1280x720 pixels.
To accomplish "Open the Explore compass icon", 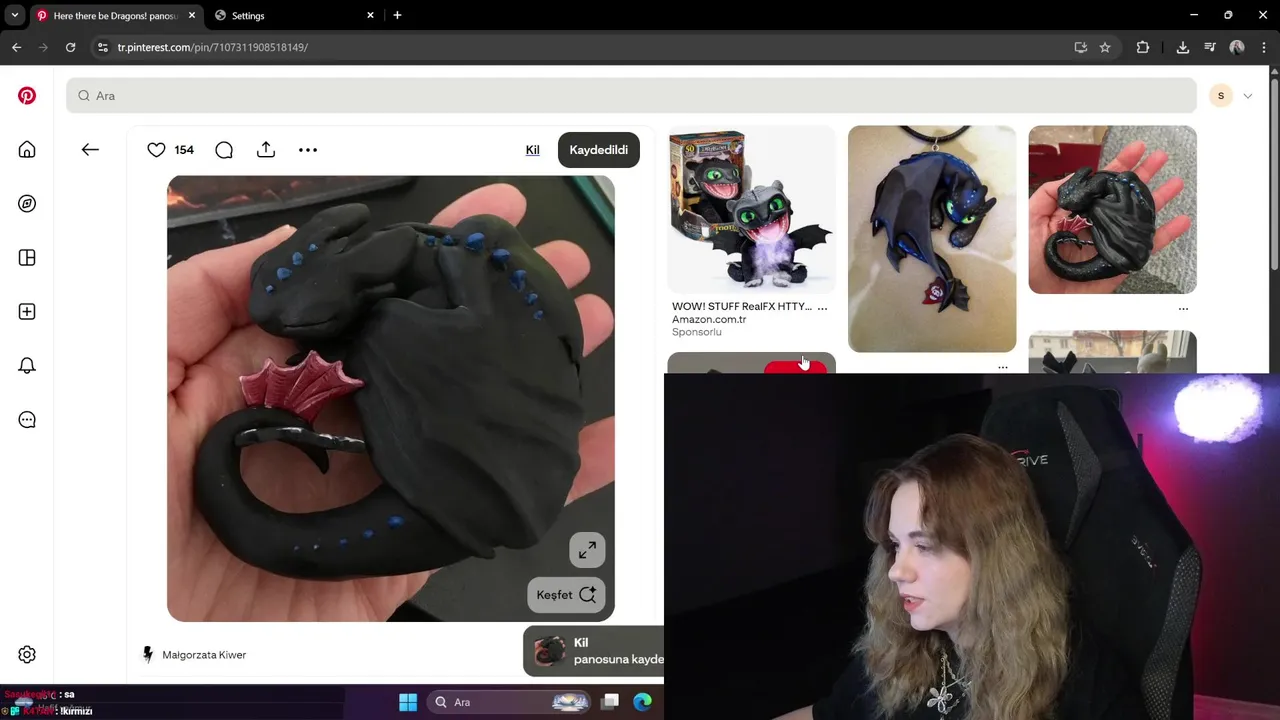I will pos(27,204).
